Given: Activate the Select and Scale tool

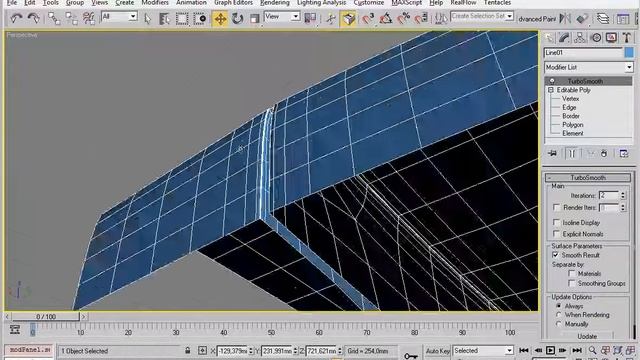Looking at the screenshot, I should pos(255,18).
